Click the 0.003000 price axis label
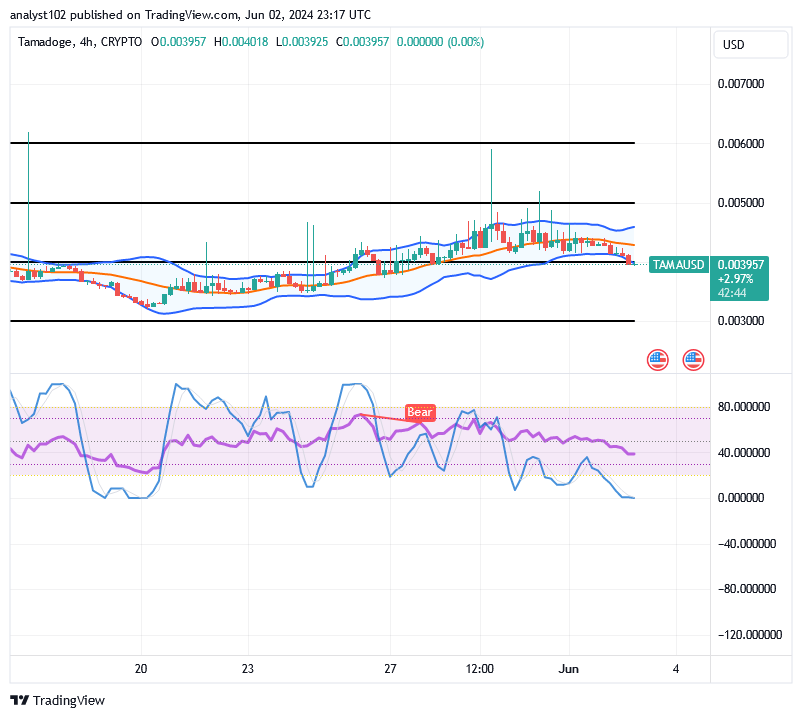Viewport: 802px width, 718px height. (x=741, y=321)
